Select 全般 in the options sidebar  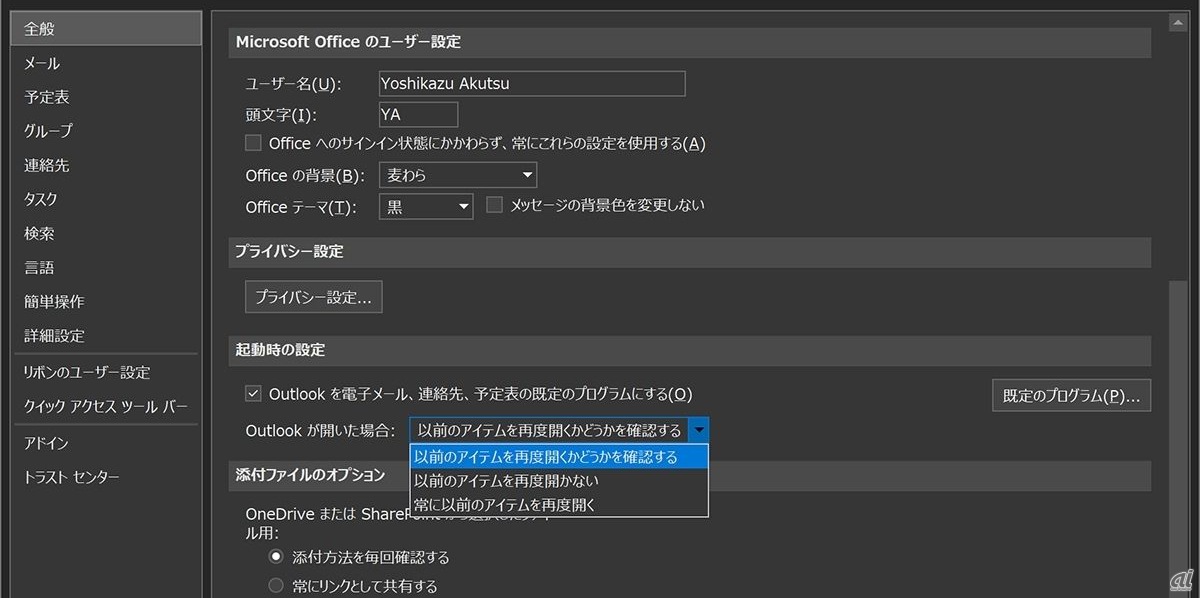(106, 29)
